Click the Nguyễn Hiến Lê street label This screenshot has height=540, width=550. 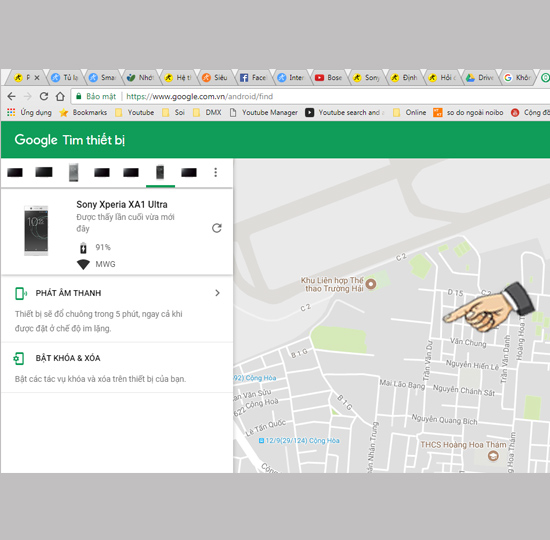point(472,365)
